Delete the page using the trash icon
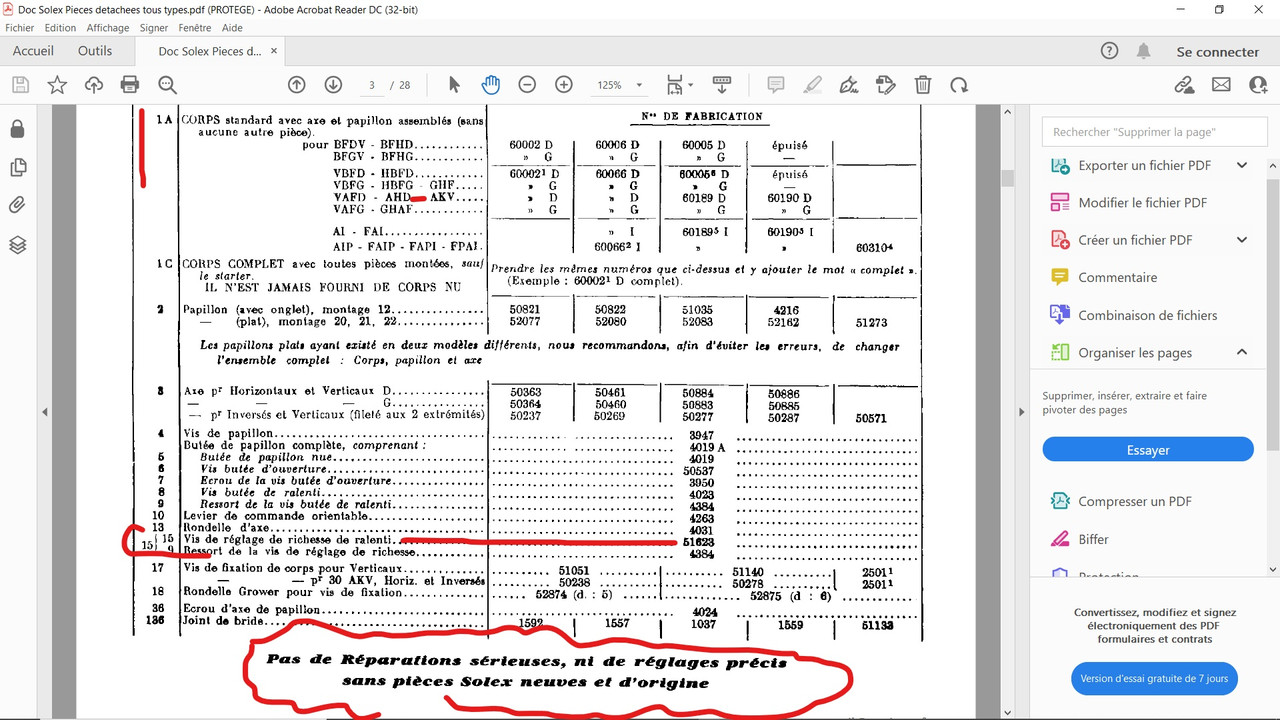This screenshot has height=720, width=1280. [923, 85]
